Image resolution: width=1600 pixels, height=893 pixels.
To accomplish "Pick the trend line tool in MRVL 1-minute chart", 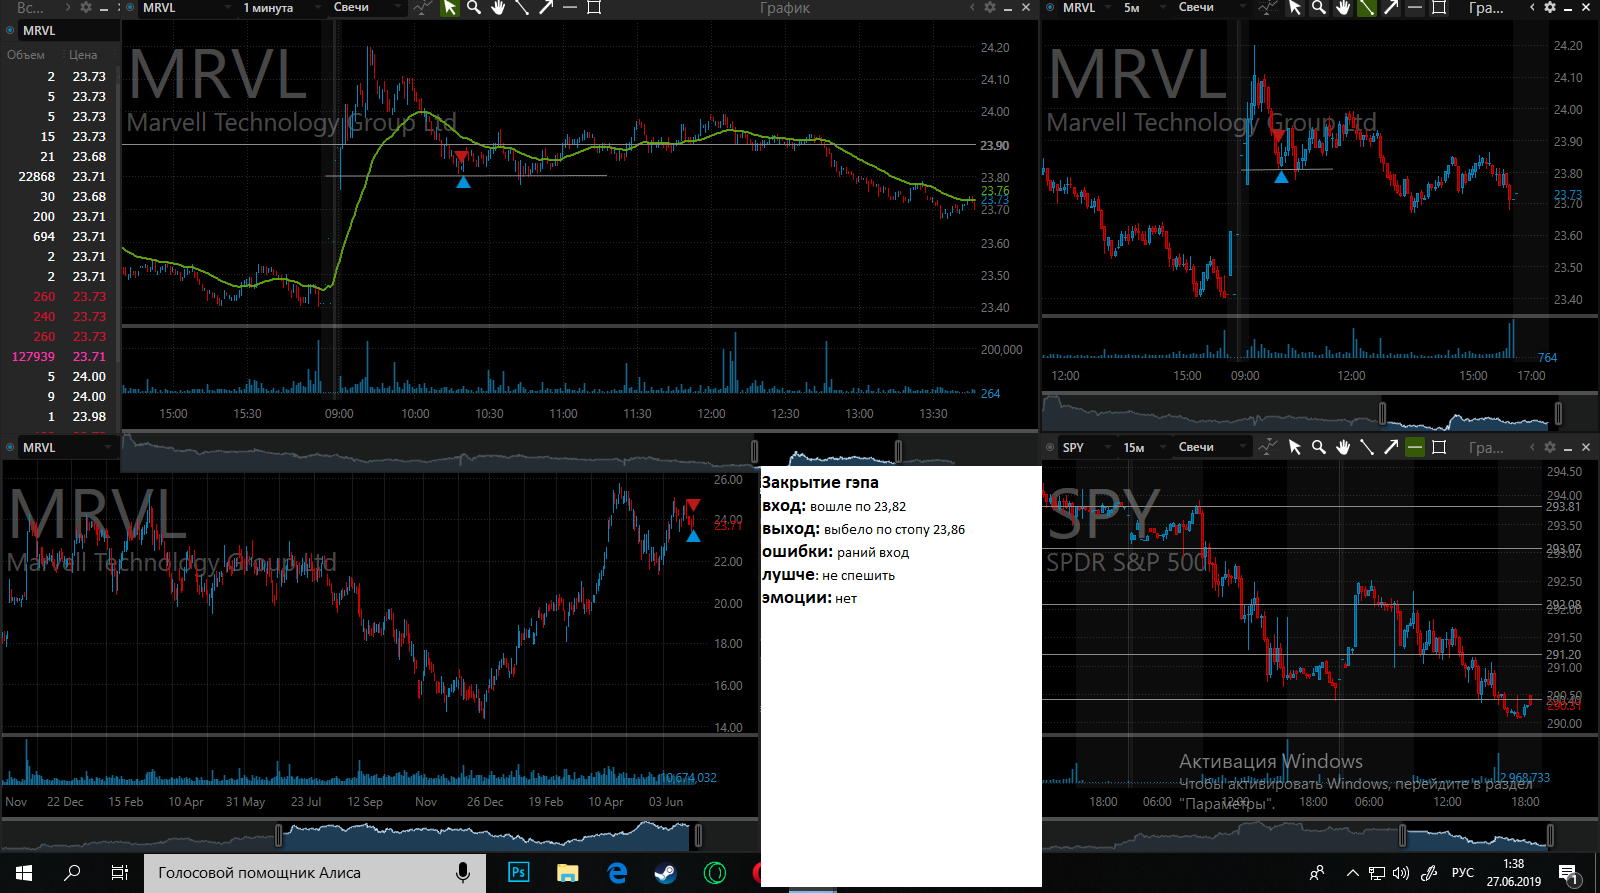I will click(522, 8).
